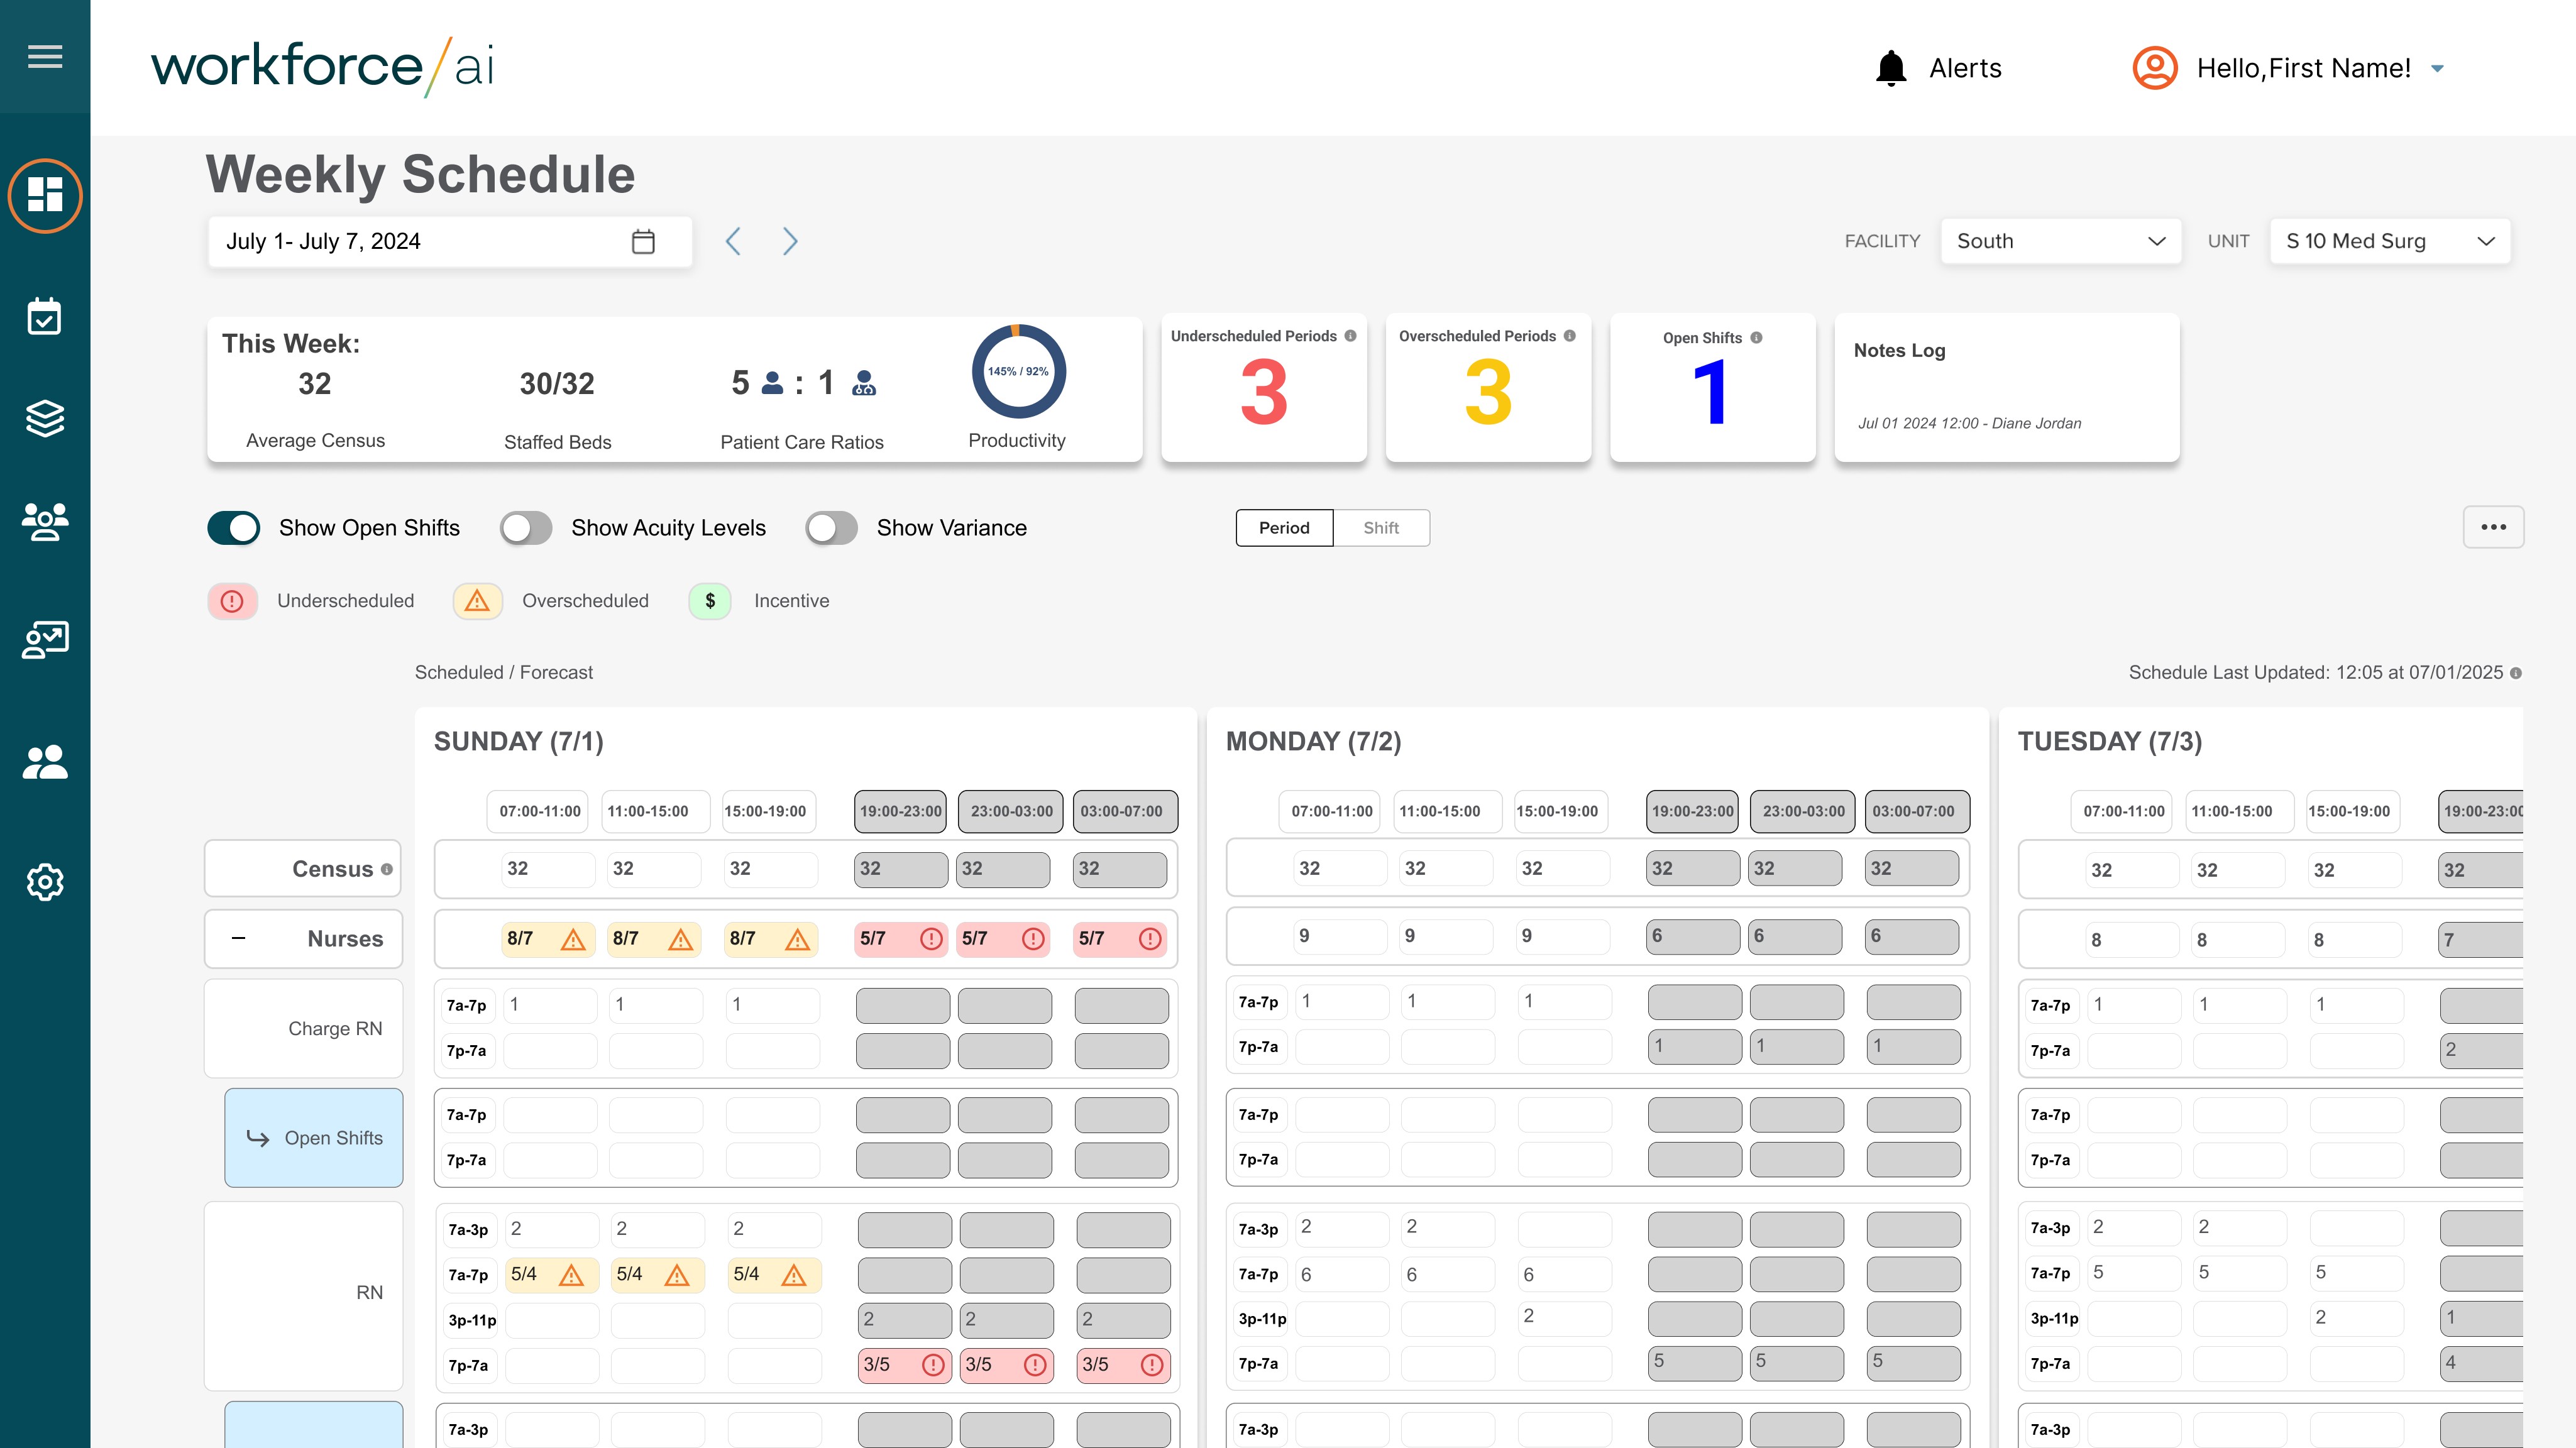The width and height of the screenshot is (2576, 1448).
Task: Open the three-dot more options button
Action: pyautogui.click(x=2493, y=527)
